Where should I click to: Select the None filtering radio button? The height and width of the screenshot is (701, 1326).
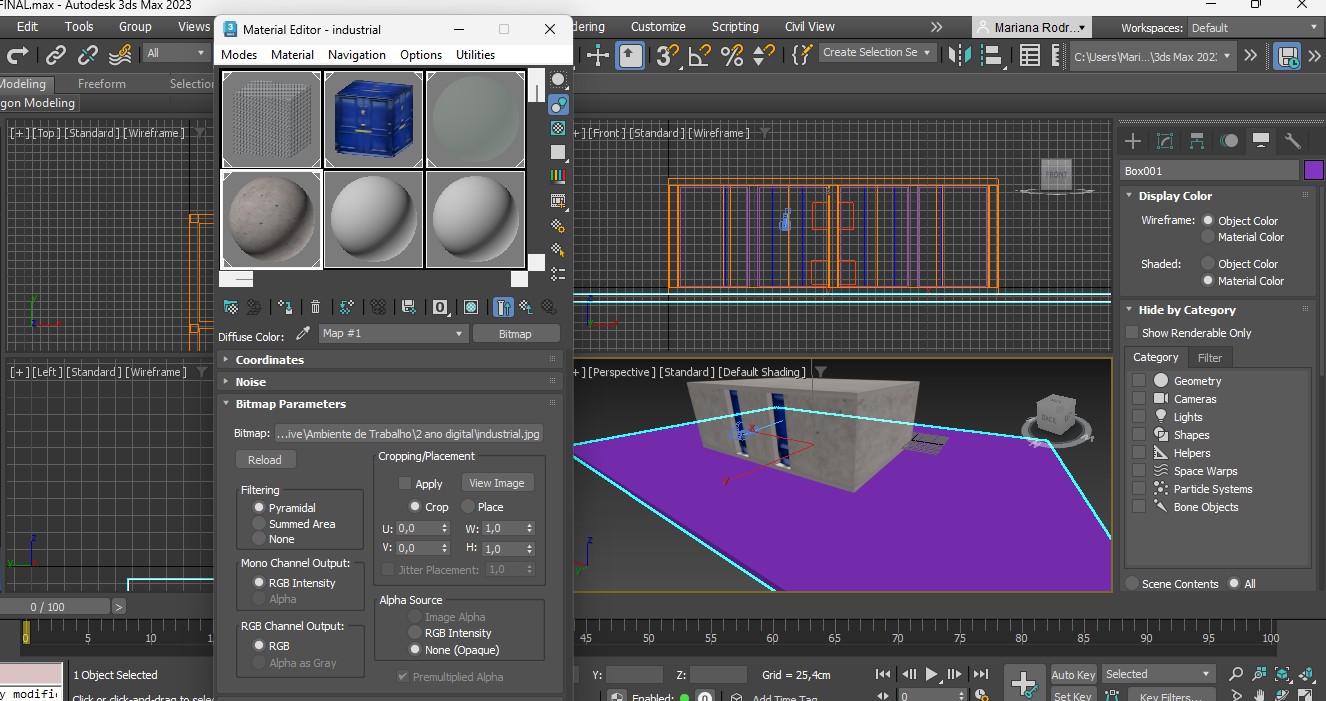pos(260,539)
